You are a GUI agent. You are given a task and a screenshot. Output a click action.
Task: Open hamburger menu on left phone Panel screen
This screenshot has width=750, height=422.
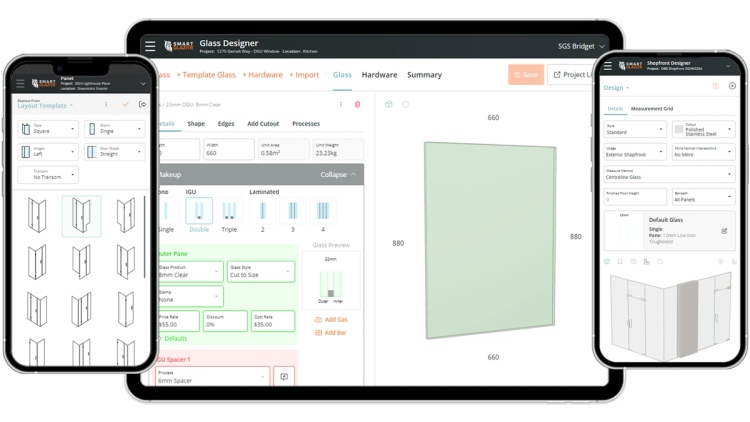click(20, 83)
